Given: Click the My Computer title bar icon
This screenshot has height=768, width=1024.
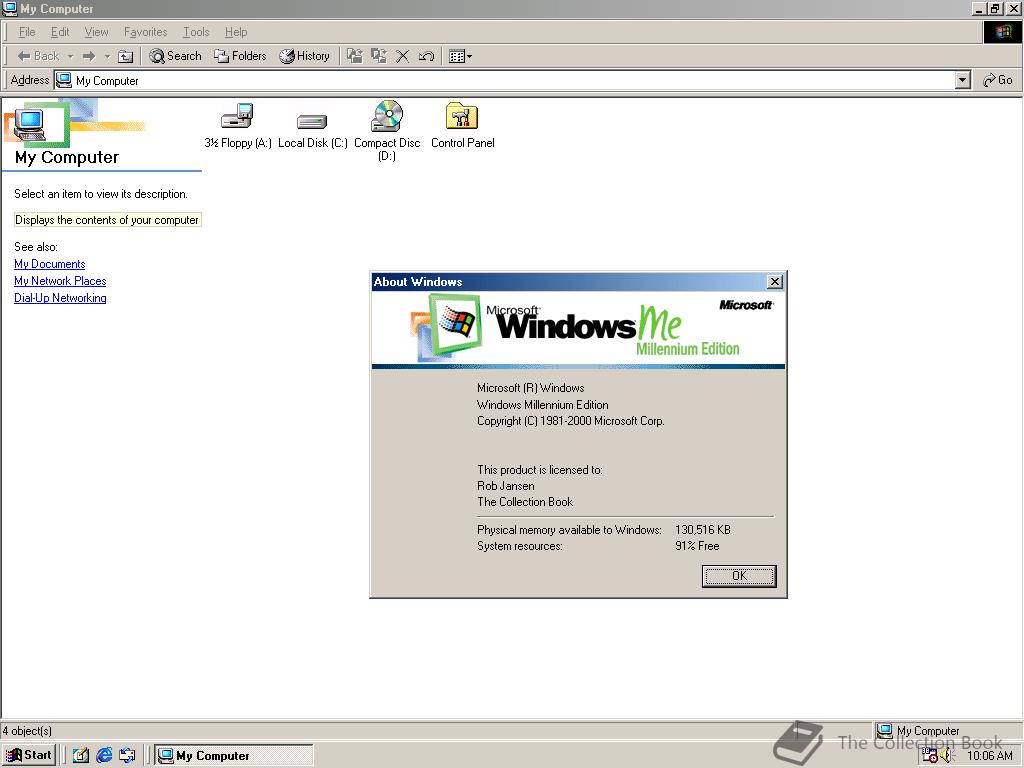Looking at the screenshot, I should click(x=10, y=8).
